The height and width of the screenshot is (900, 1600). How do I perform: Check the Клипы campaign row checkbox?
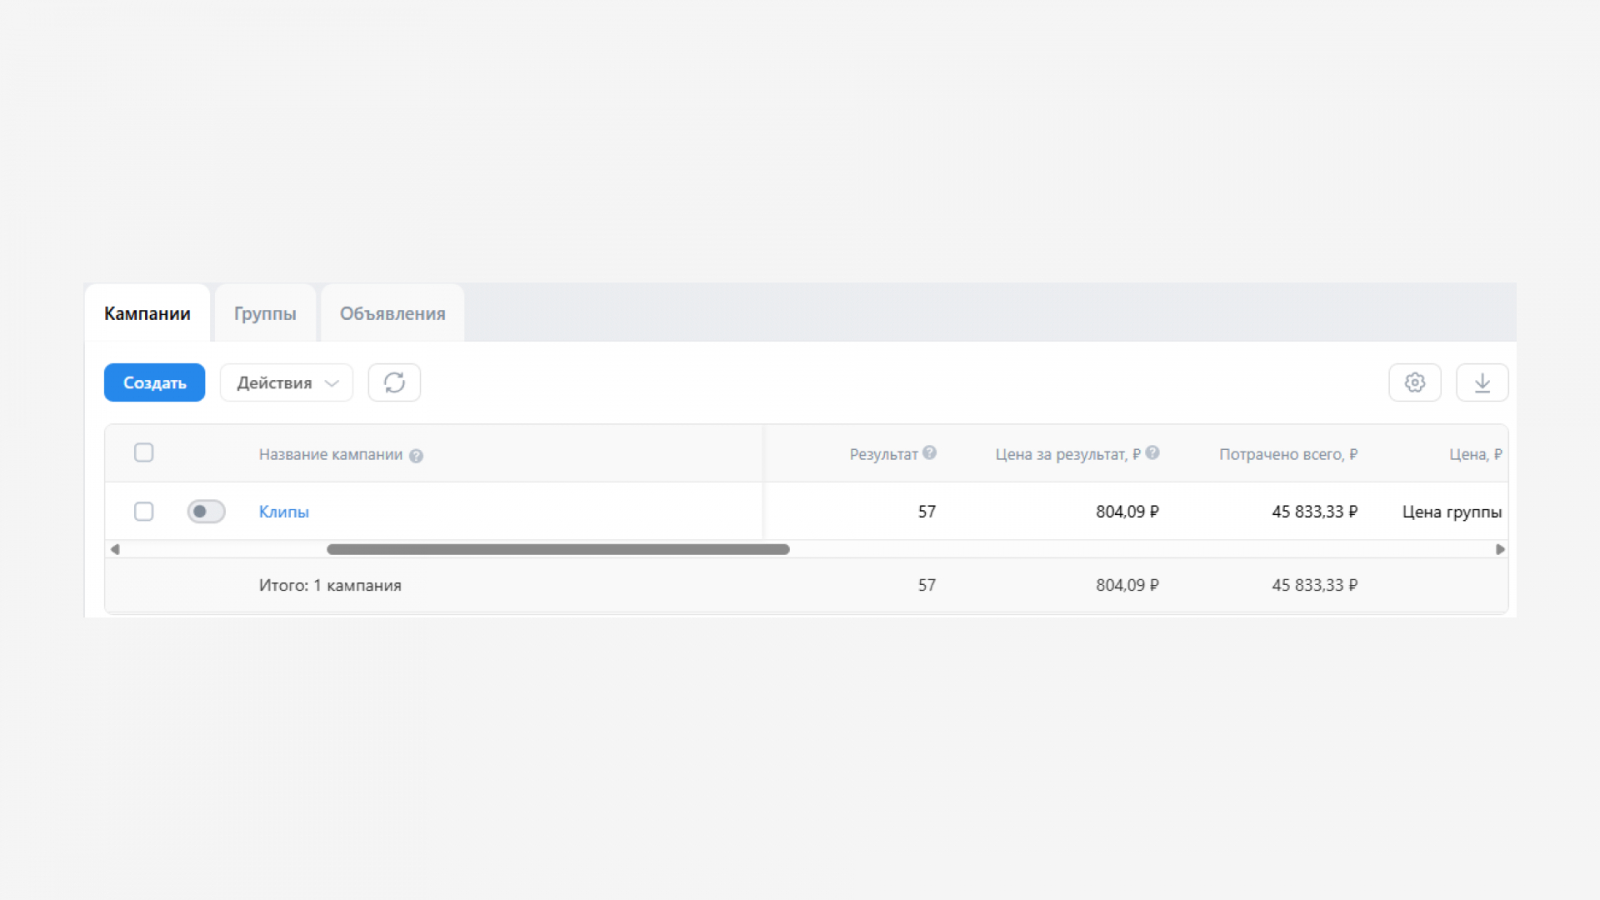(x=144, y=512)
